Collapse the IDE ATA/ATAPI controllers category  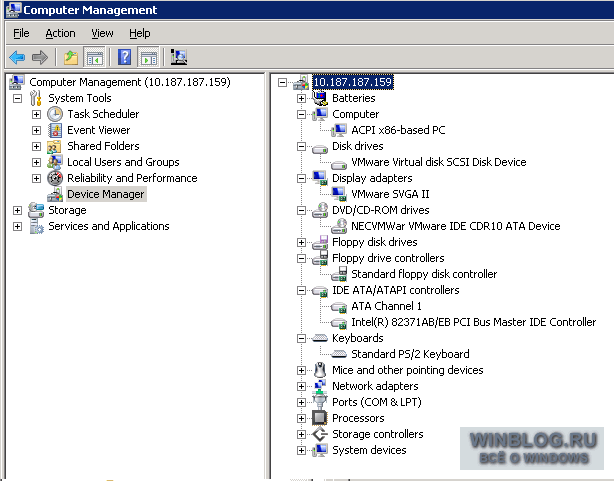coord(301,290)
